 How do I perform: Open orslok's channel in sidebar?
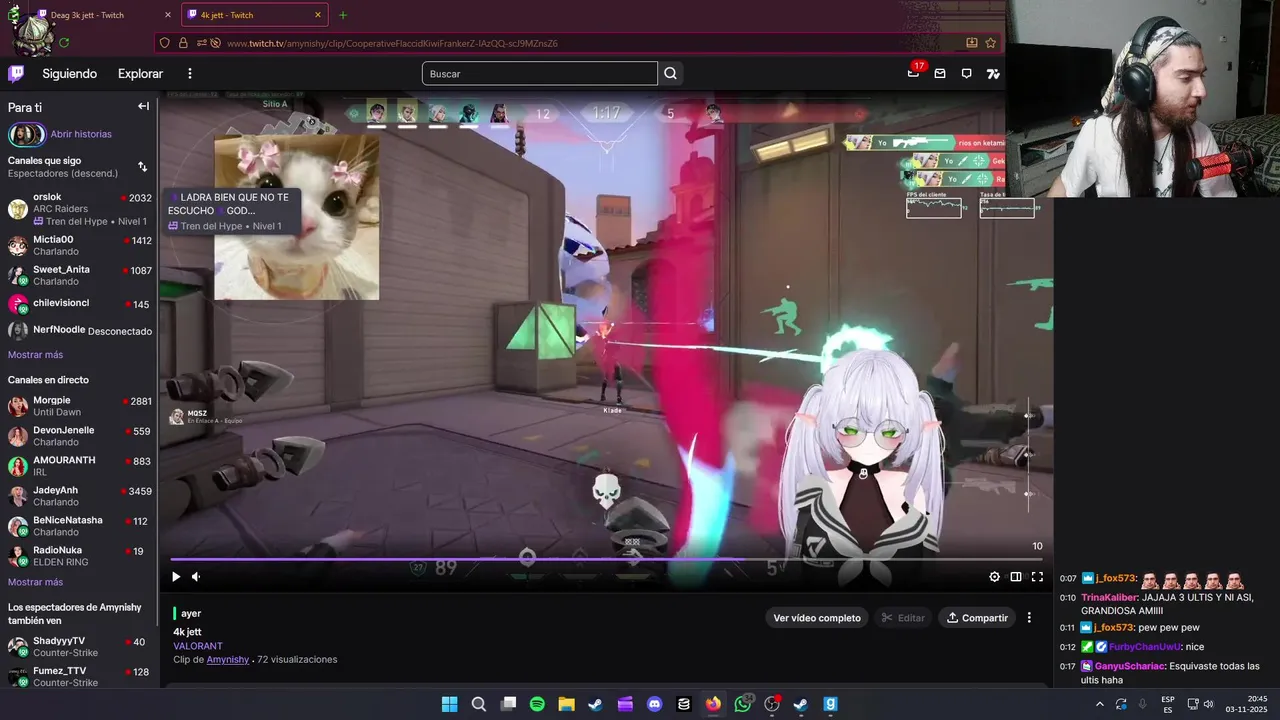[80, 209]
